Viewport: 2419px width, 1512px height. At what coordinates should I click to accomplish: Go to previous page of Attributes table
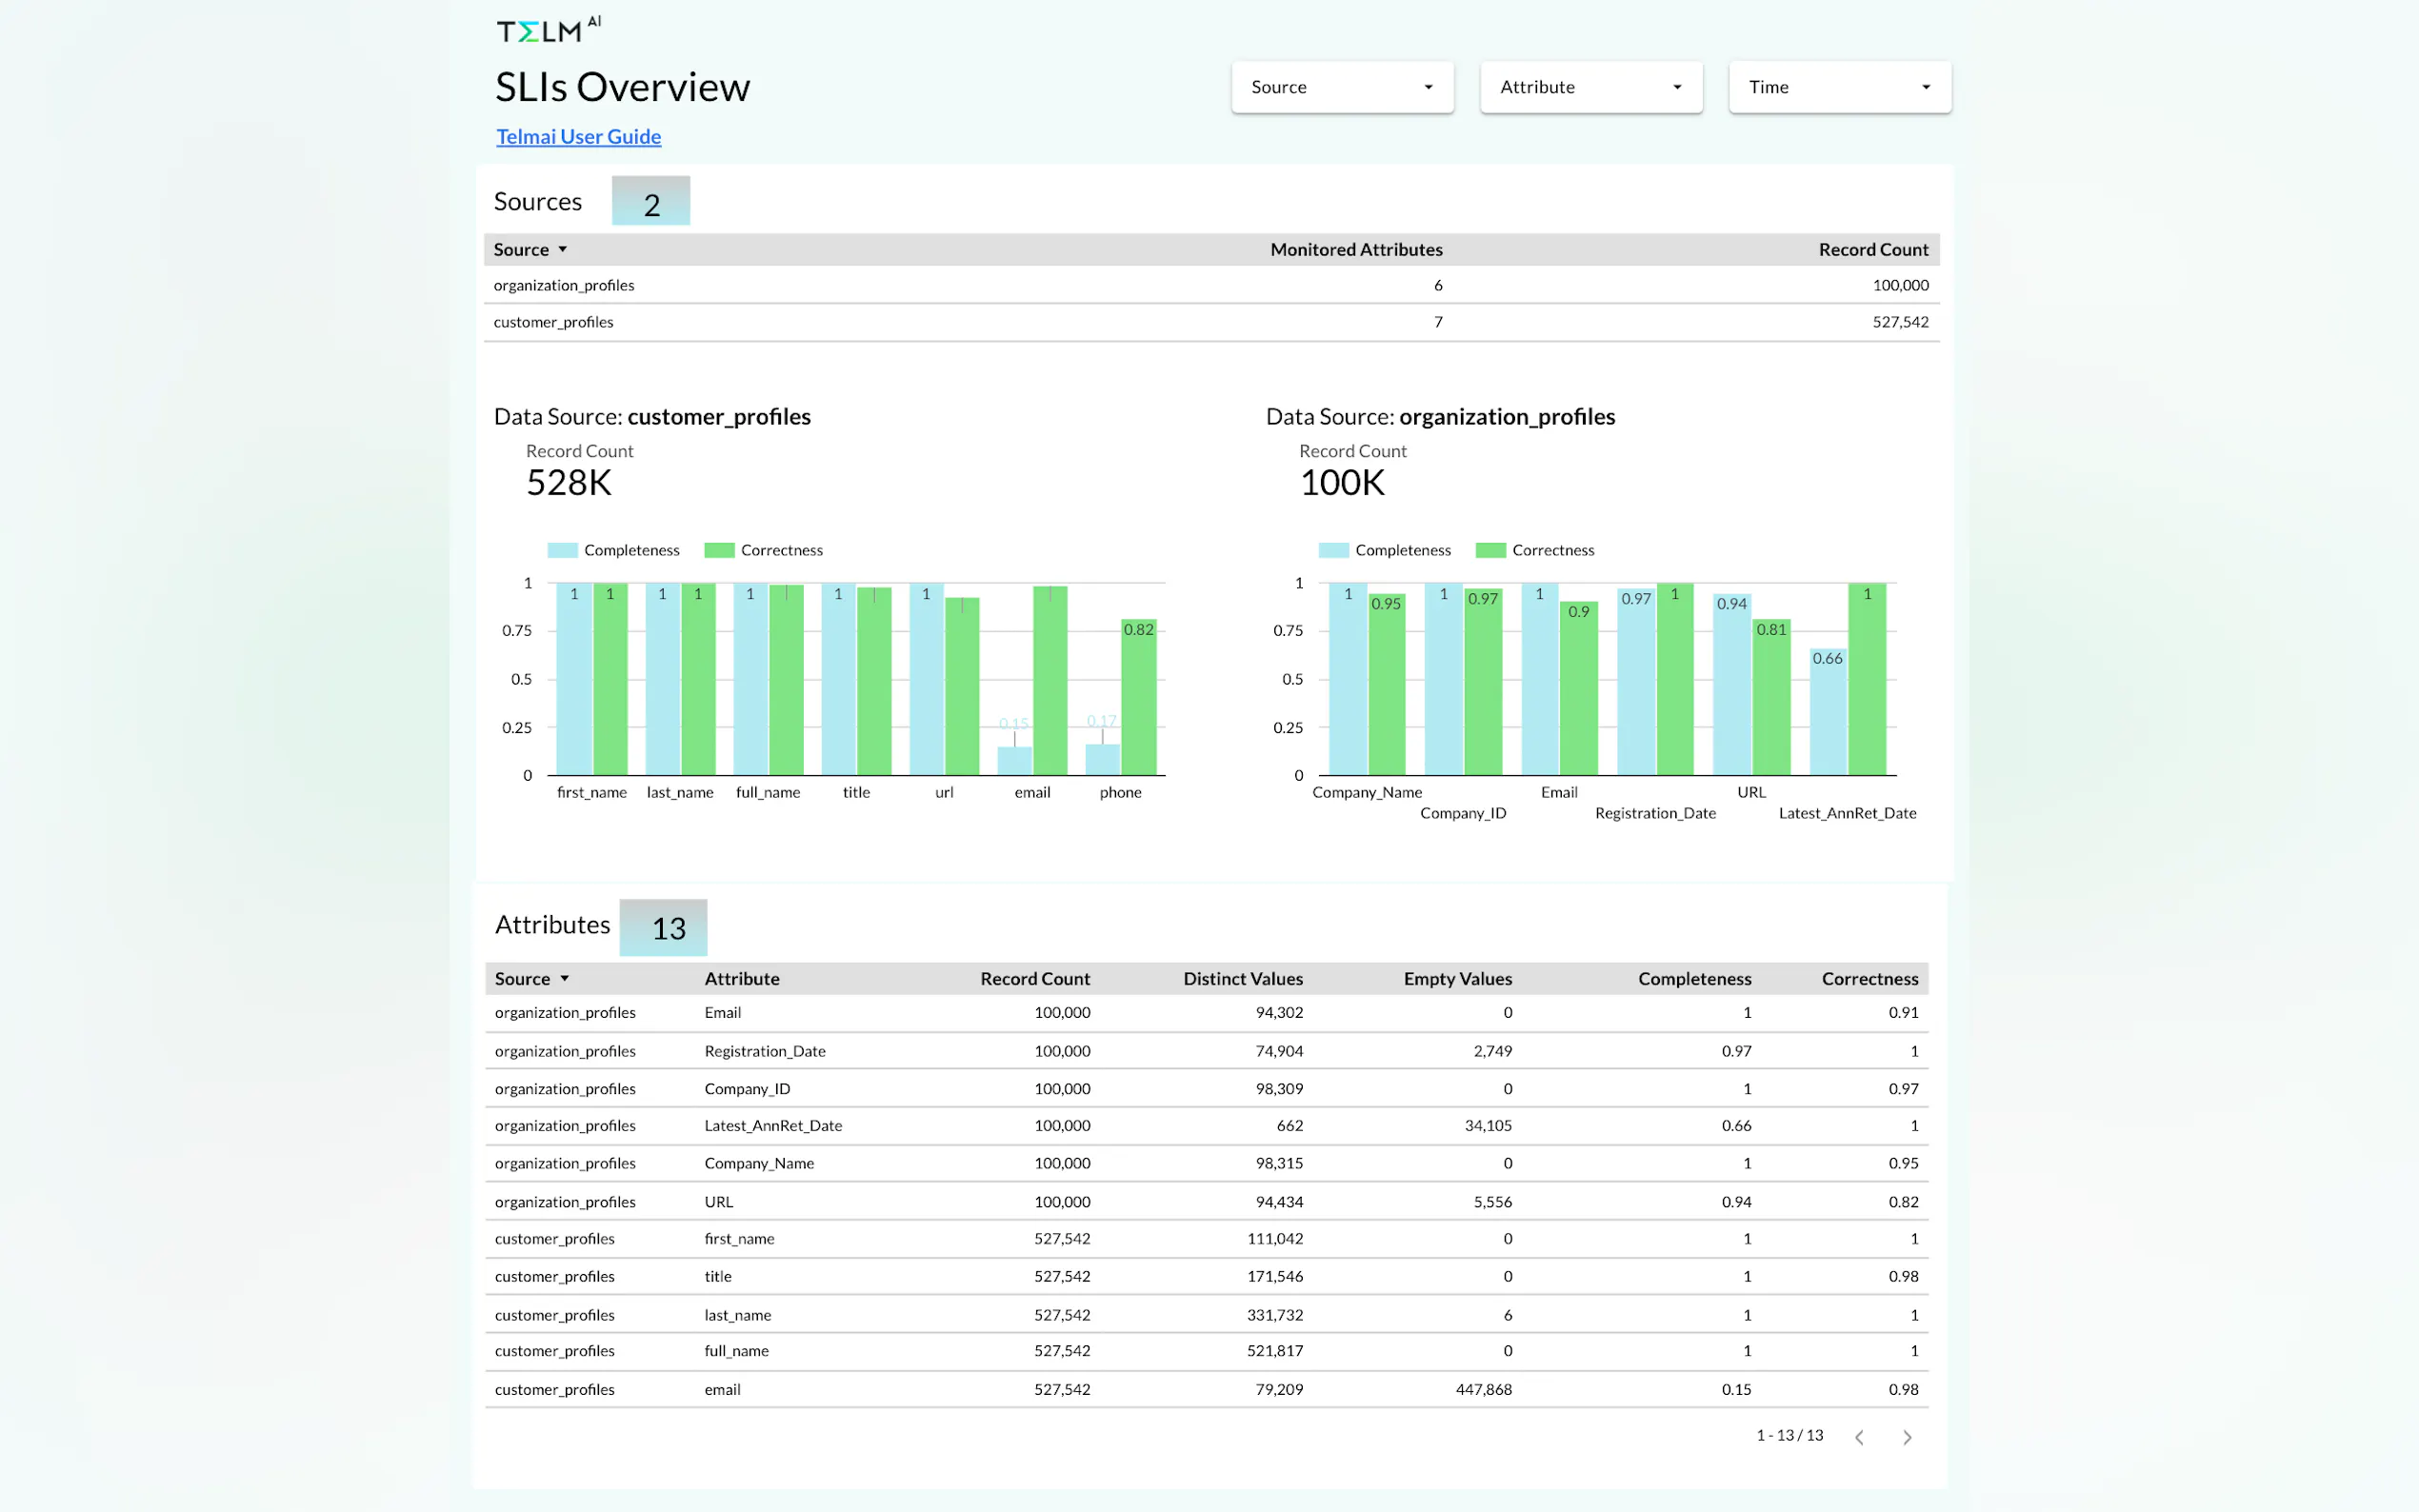[1859, 1437]
